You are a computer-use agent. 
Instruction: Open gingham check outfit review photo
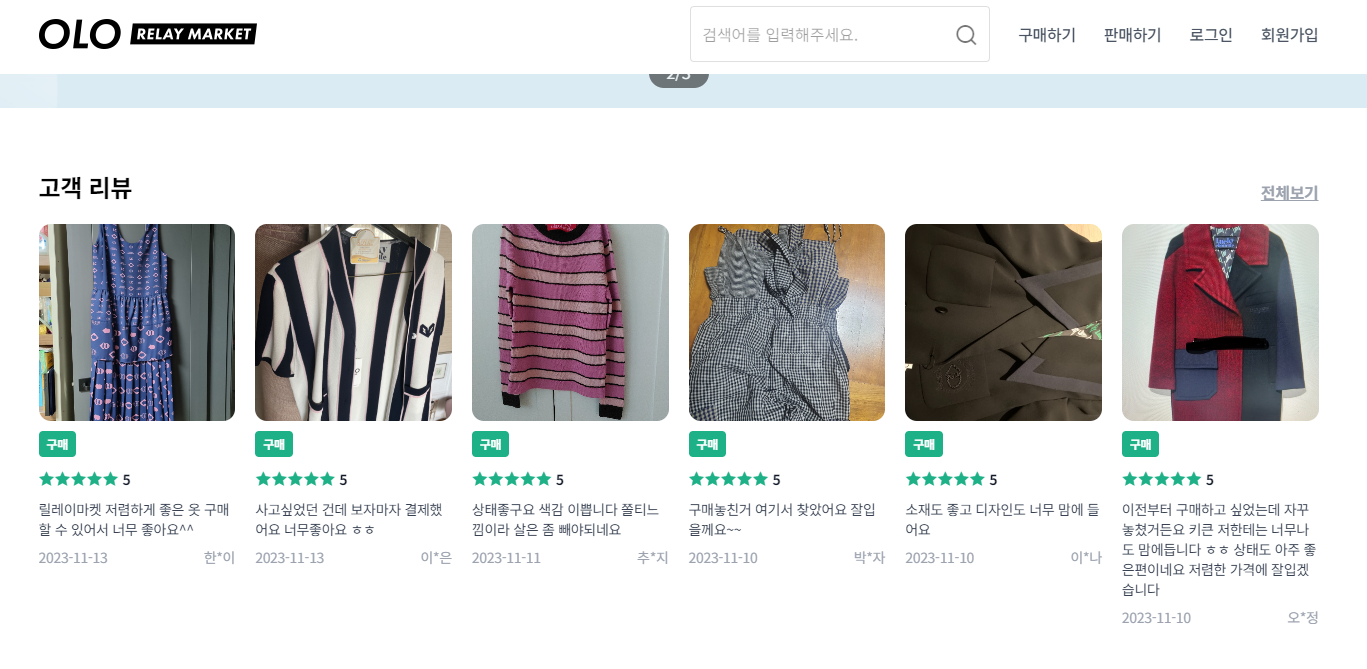tap(787, 322)
